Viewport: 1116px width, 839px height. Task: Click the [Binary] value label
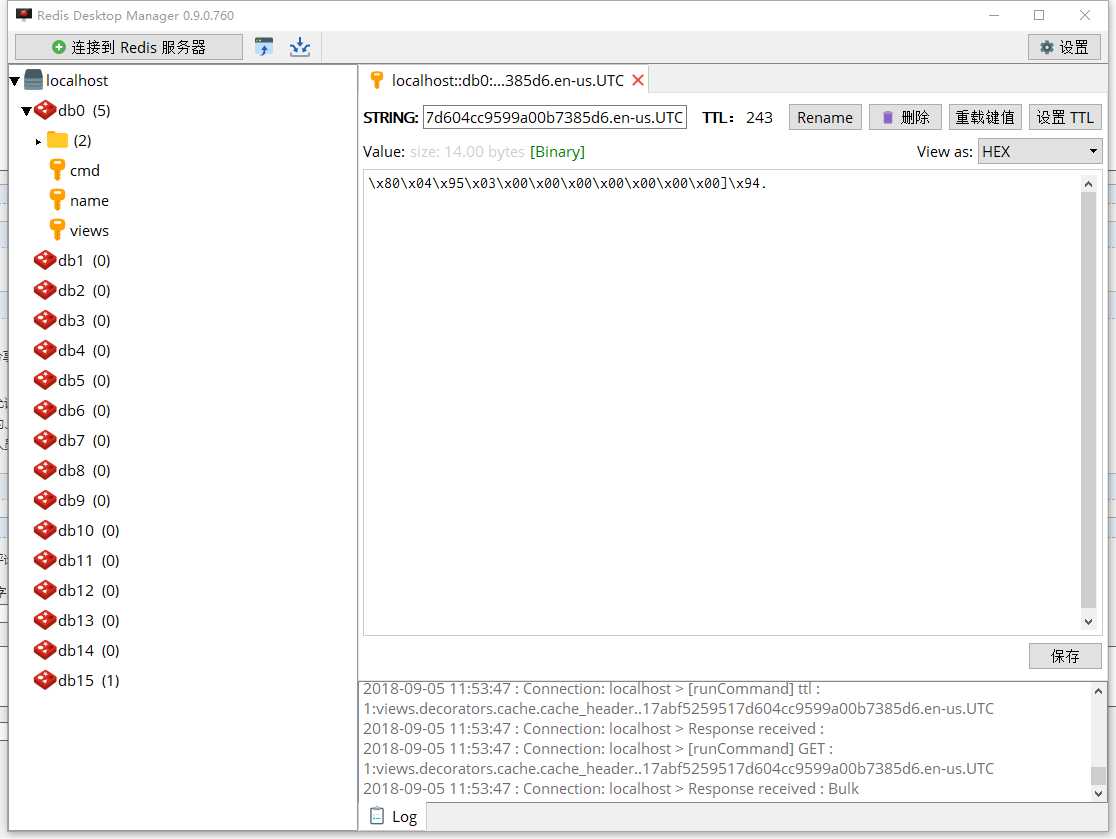click(x=557, y=152)
